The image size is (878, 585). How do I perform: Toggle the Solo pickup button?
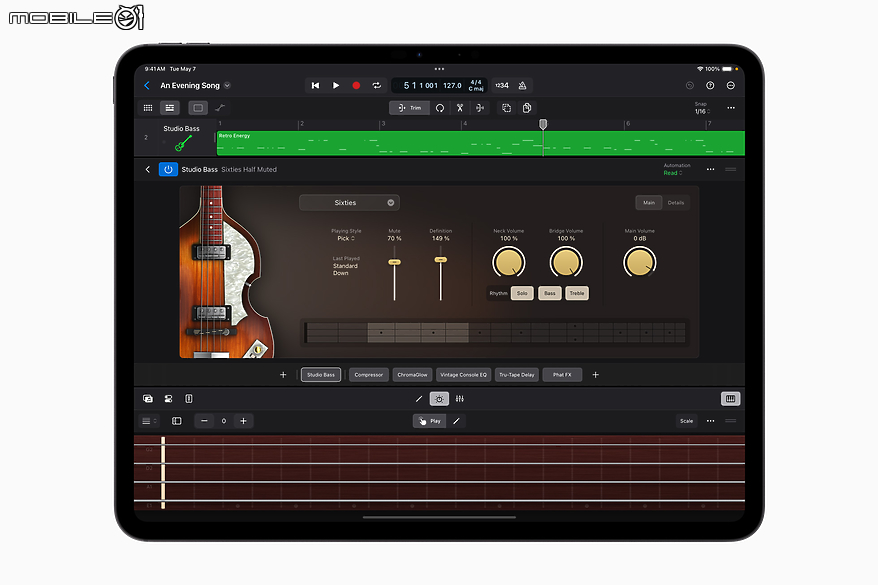click(x=522, y=293)
